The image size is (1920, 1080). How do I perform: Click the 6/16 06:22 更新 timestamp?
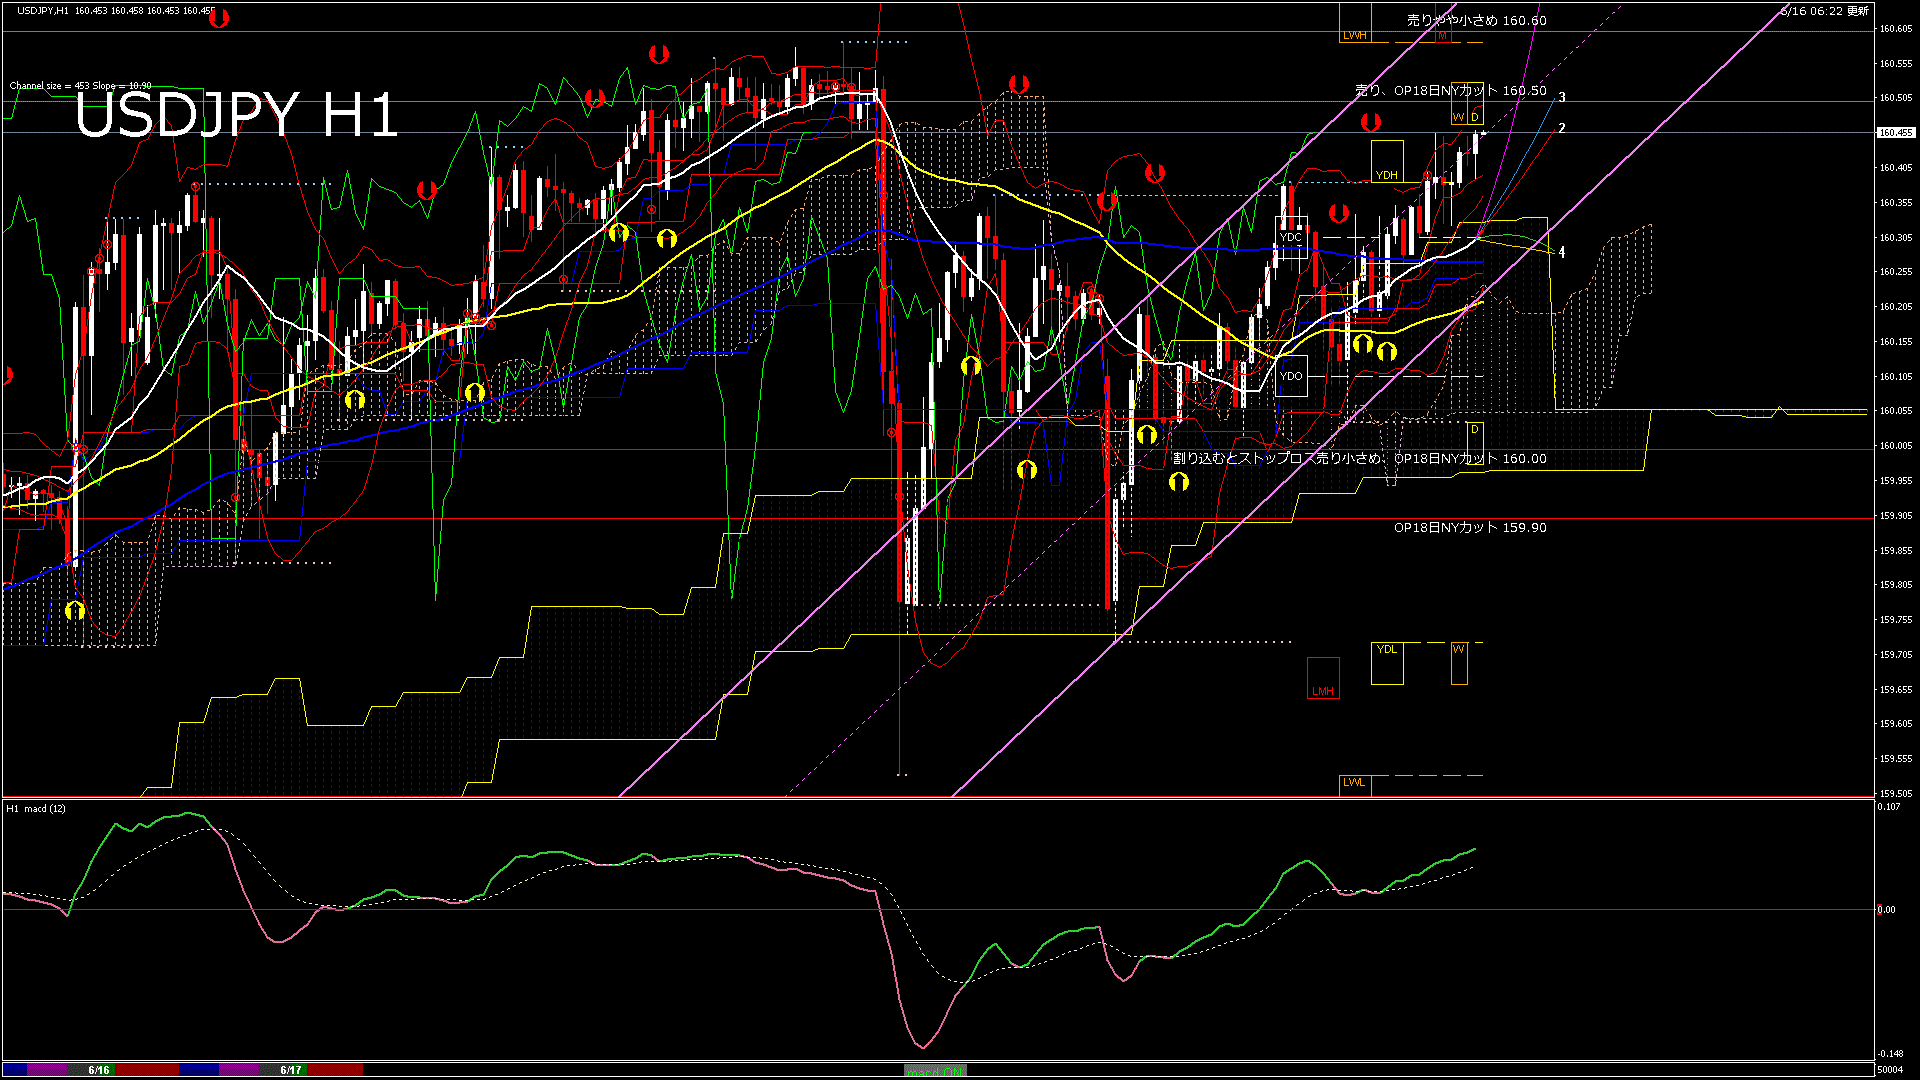coord(1824,11)
